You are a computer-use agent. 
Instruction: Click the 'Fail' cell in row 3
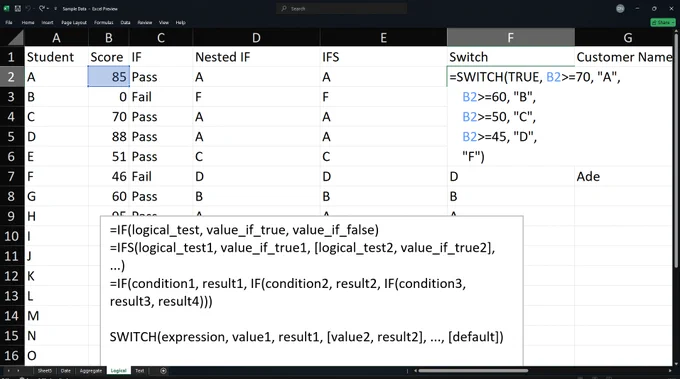point(161,97)
